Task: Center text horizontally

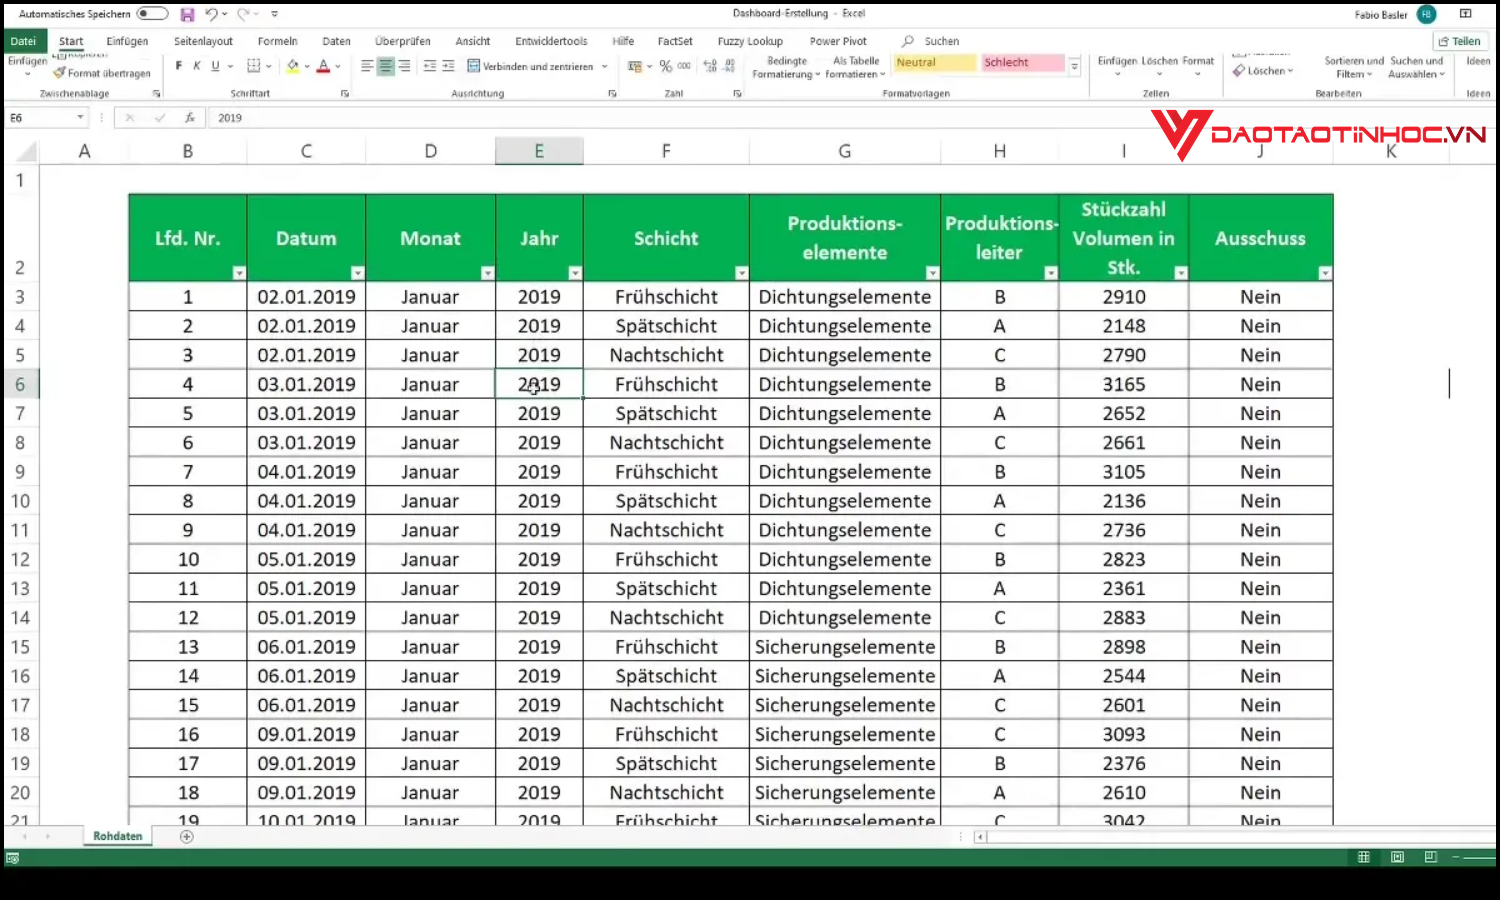Action: [x=385, y=66]
